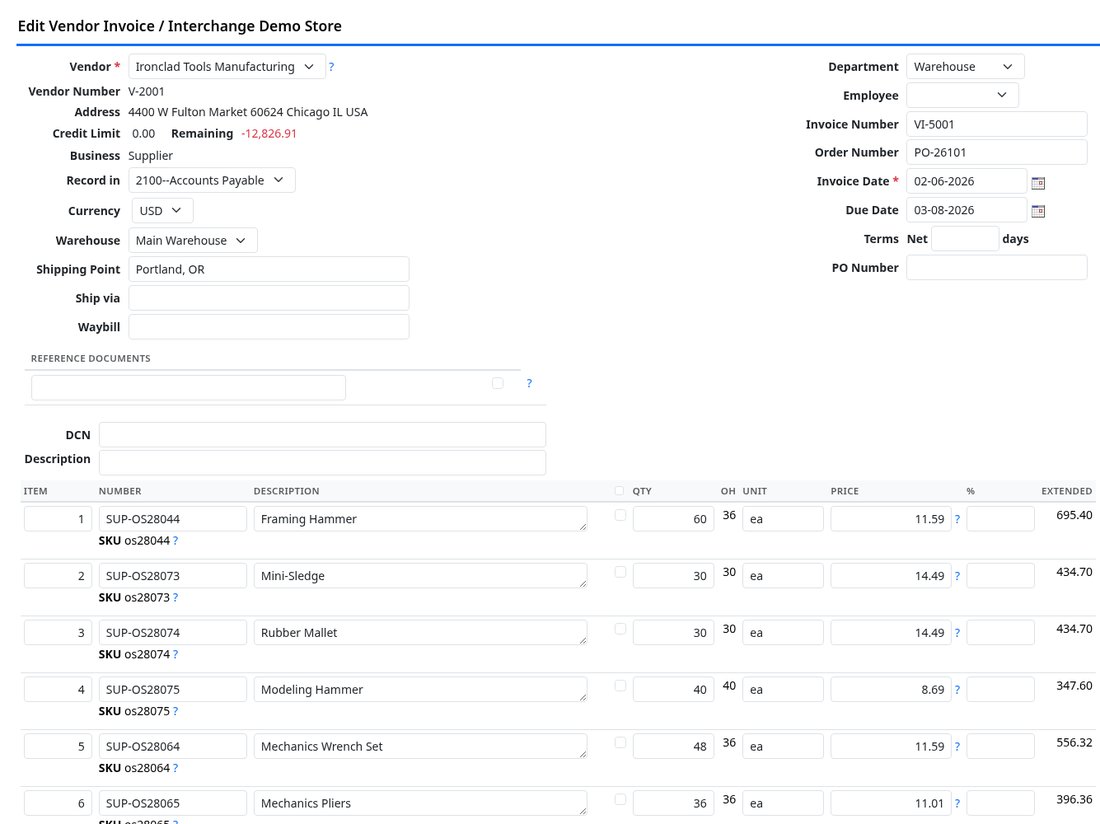The height and width of the screenshot is (824, 1100).
Task: Click the Mini-Sledge price field
Action: point(891,576)
